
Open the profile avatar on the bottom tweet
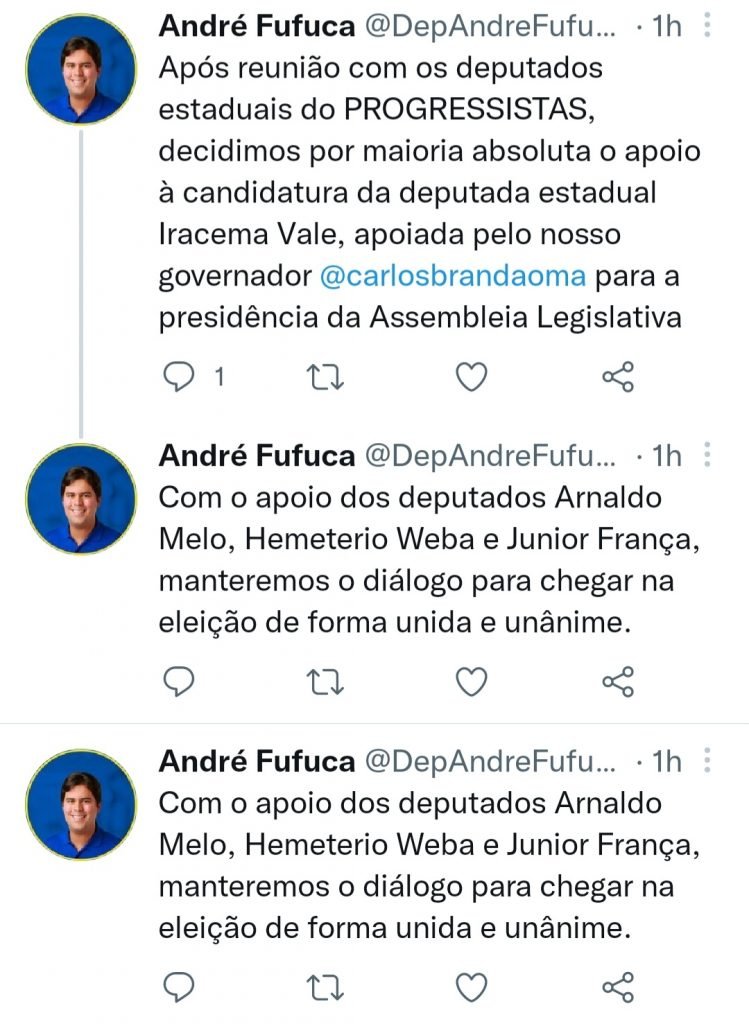81,804
